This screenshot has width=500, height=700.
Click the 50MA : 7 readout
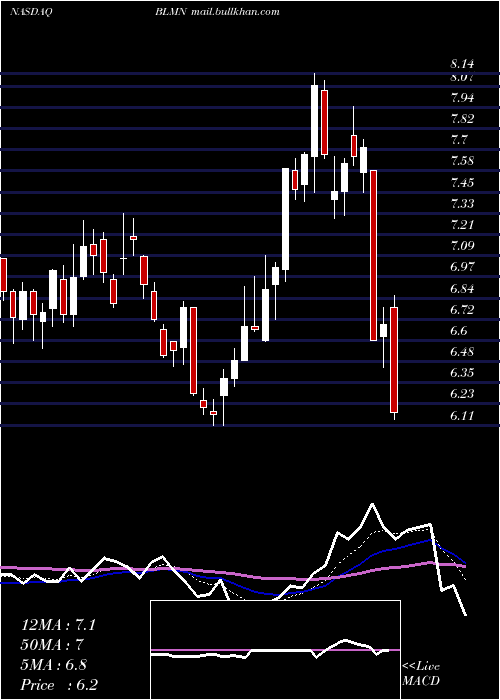tap(53, 645)
